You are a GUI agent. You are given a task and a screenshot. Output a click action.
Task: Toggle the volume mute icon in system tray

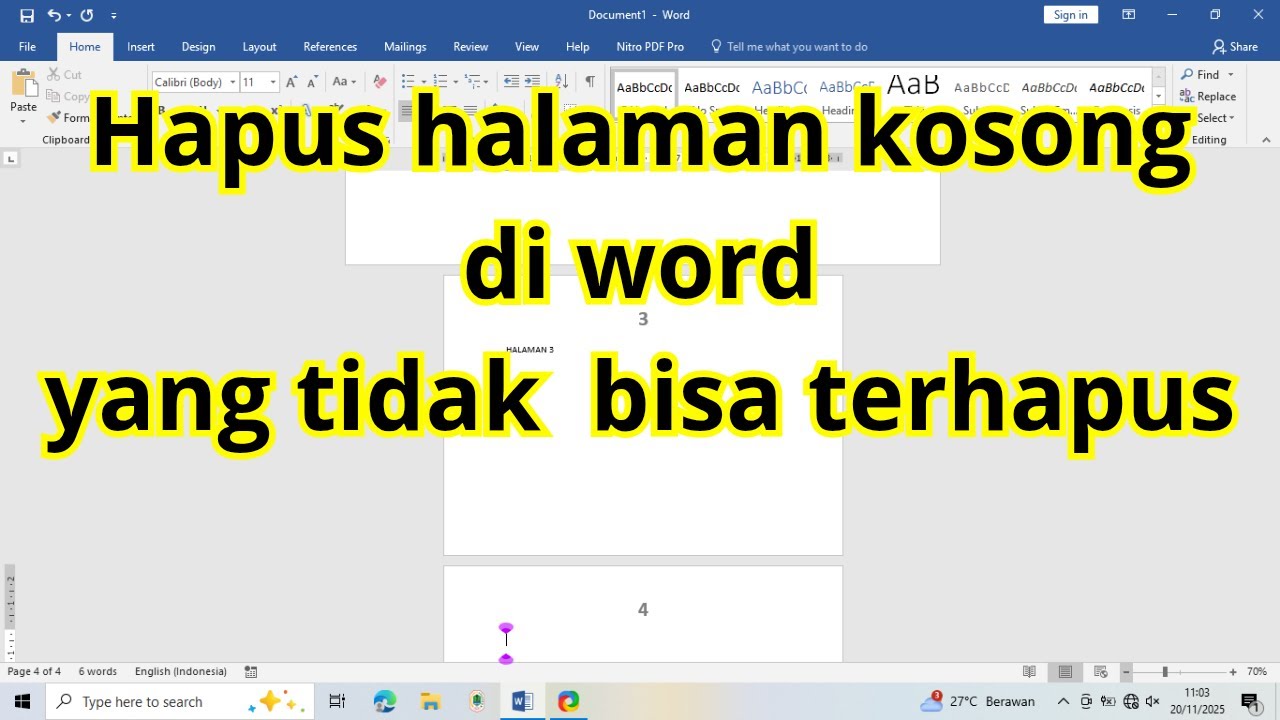[1152, 701]
